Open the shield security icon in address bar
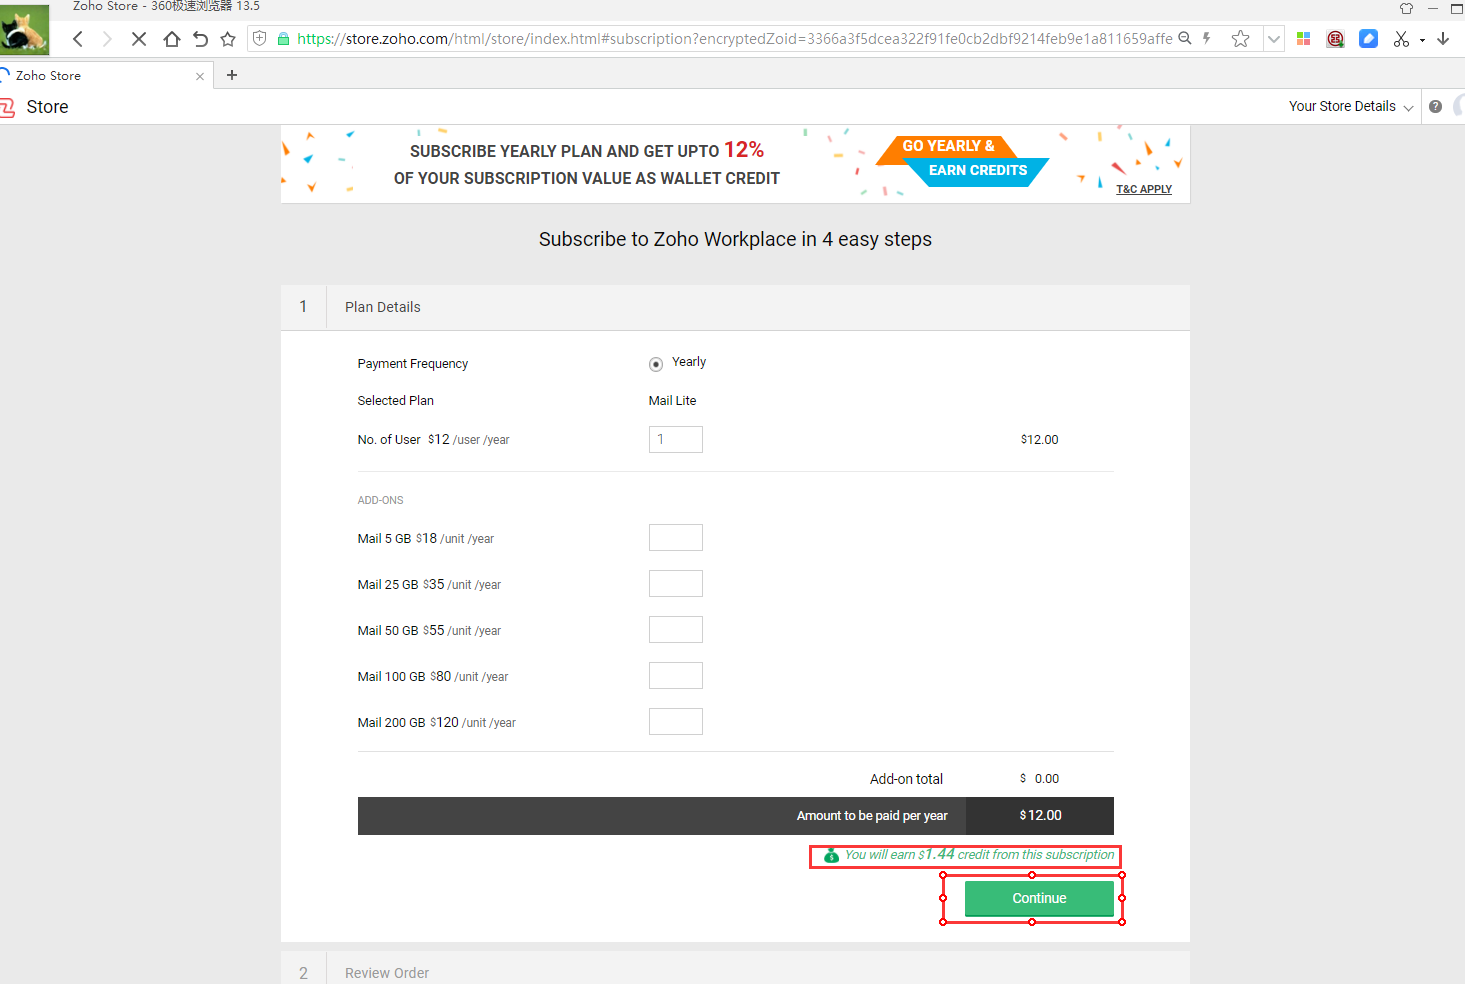 [x=260, y=39]
